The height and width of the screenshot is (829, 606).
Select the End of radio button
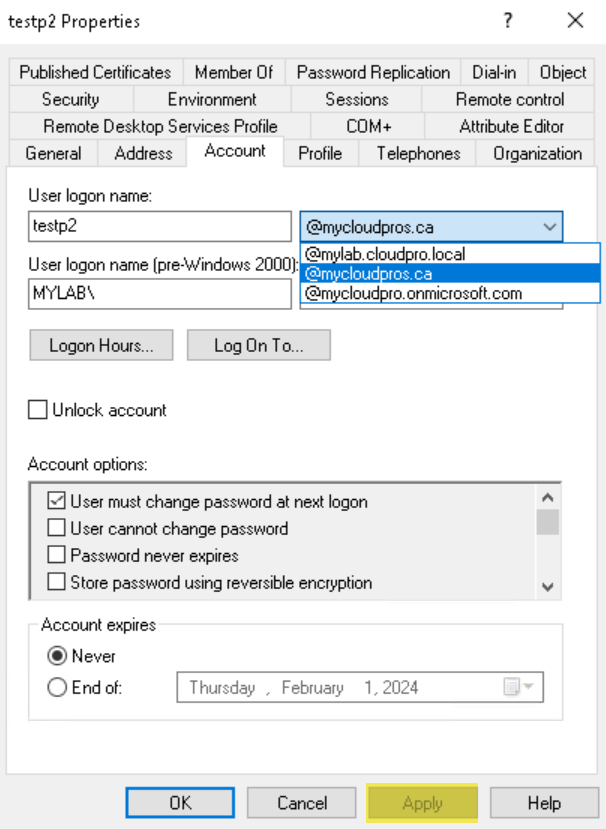pos(57,687)
